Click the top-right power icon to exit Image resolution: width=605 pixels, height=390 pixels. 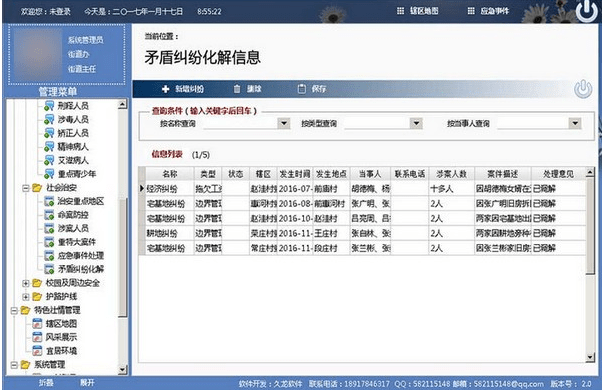[586, 10]
